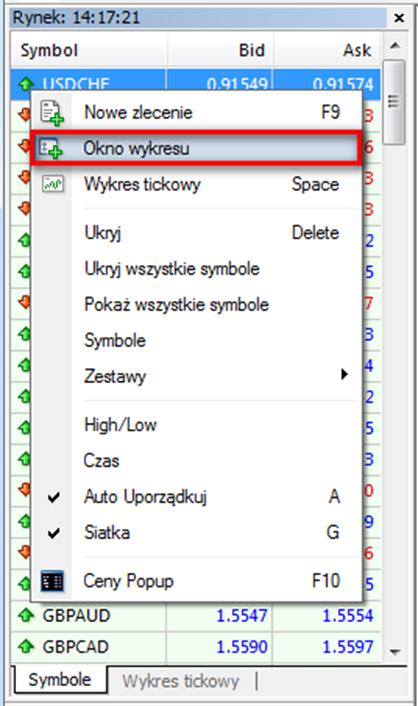The width and height of the screenshot is (418, 706).
Task: Expand the Zestawy submenu arrow
Action: [344, 374]
